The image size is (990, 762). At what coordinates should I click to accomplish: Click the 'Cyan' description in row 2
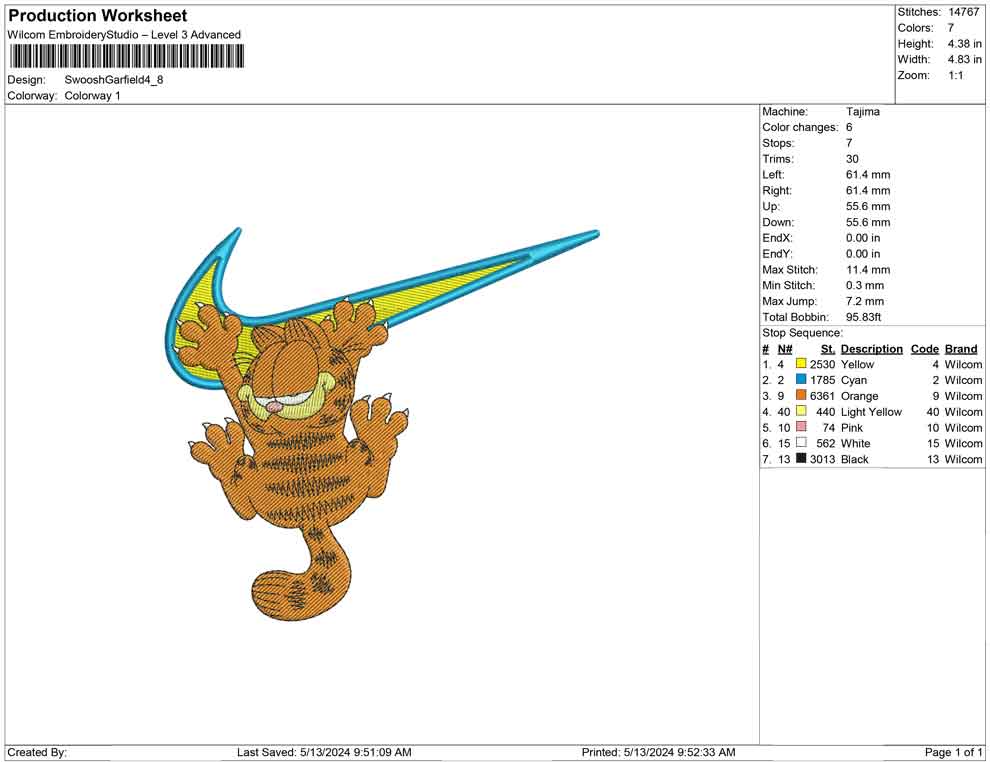[854, 380]
